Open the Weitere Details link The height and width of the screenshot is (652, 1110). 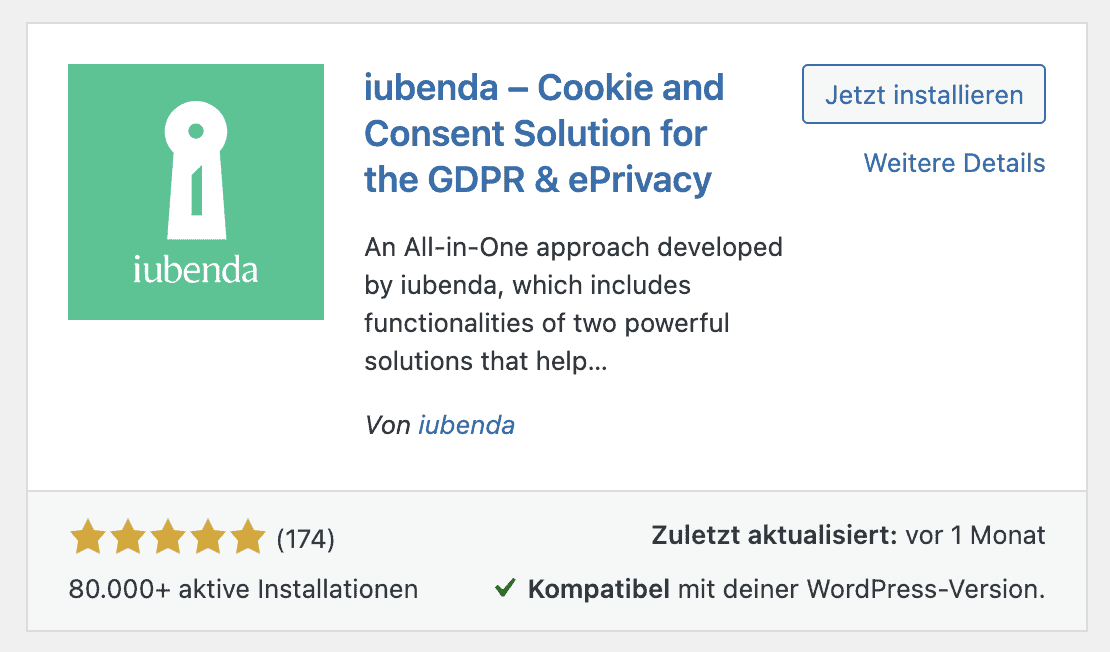pyautogui.click(x=954, y=163)
